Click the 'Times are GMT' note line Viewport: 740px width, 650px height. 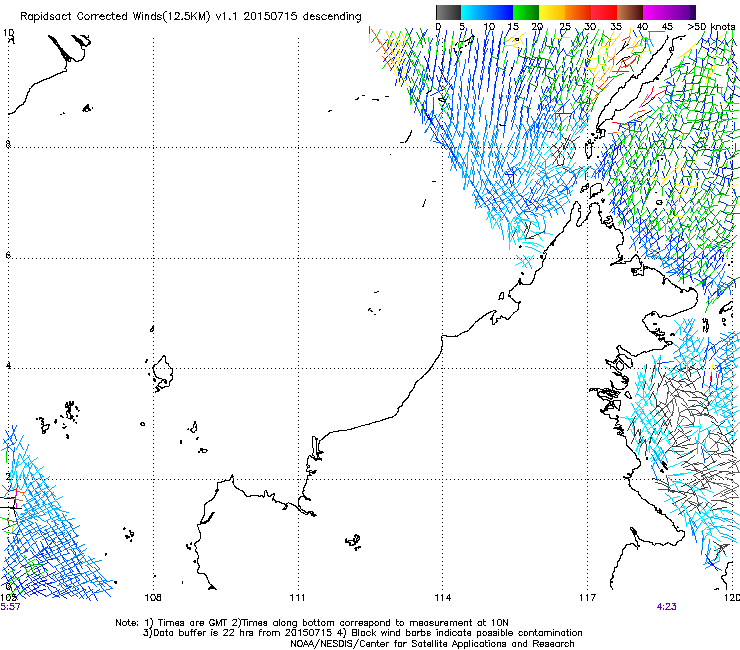click(312, 623)
